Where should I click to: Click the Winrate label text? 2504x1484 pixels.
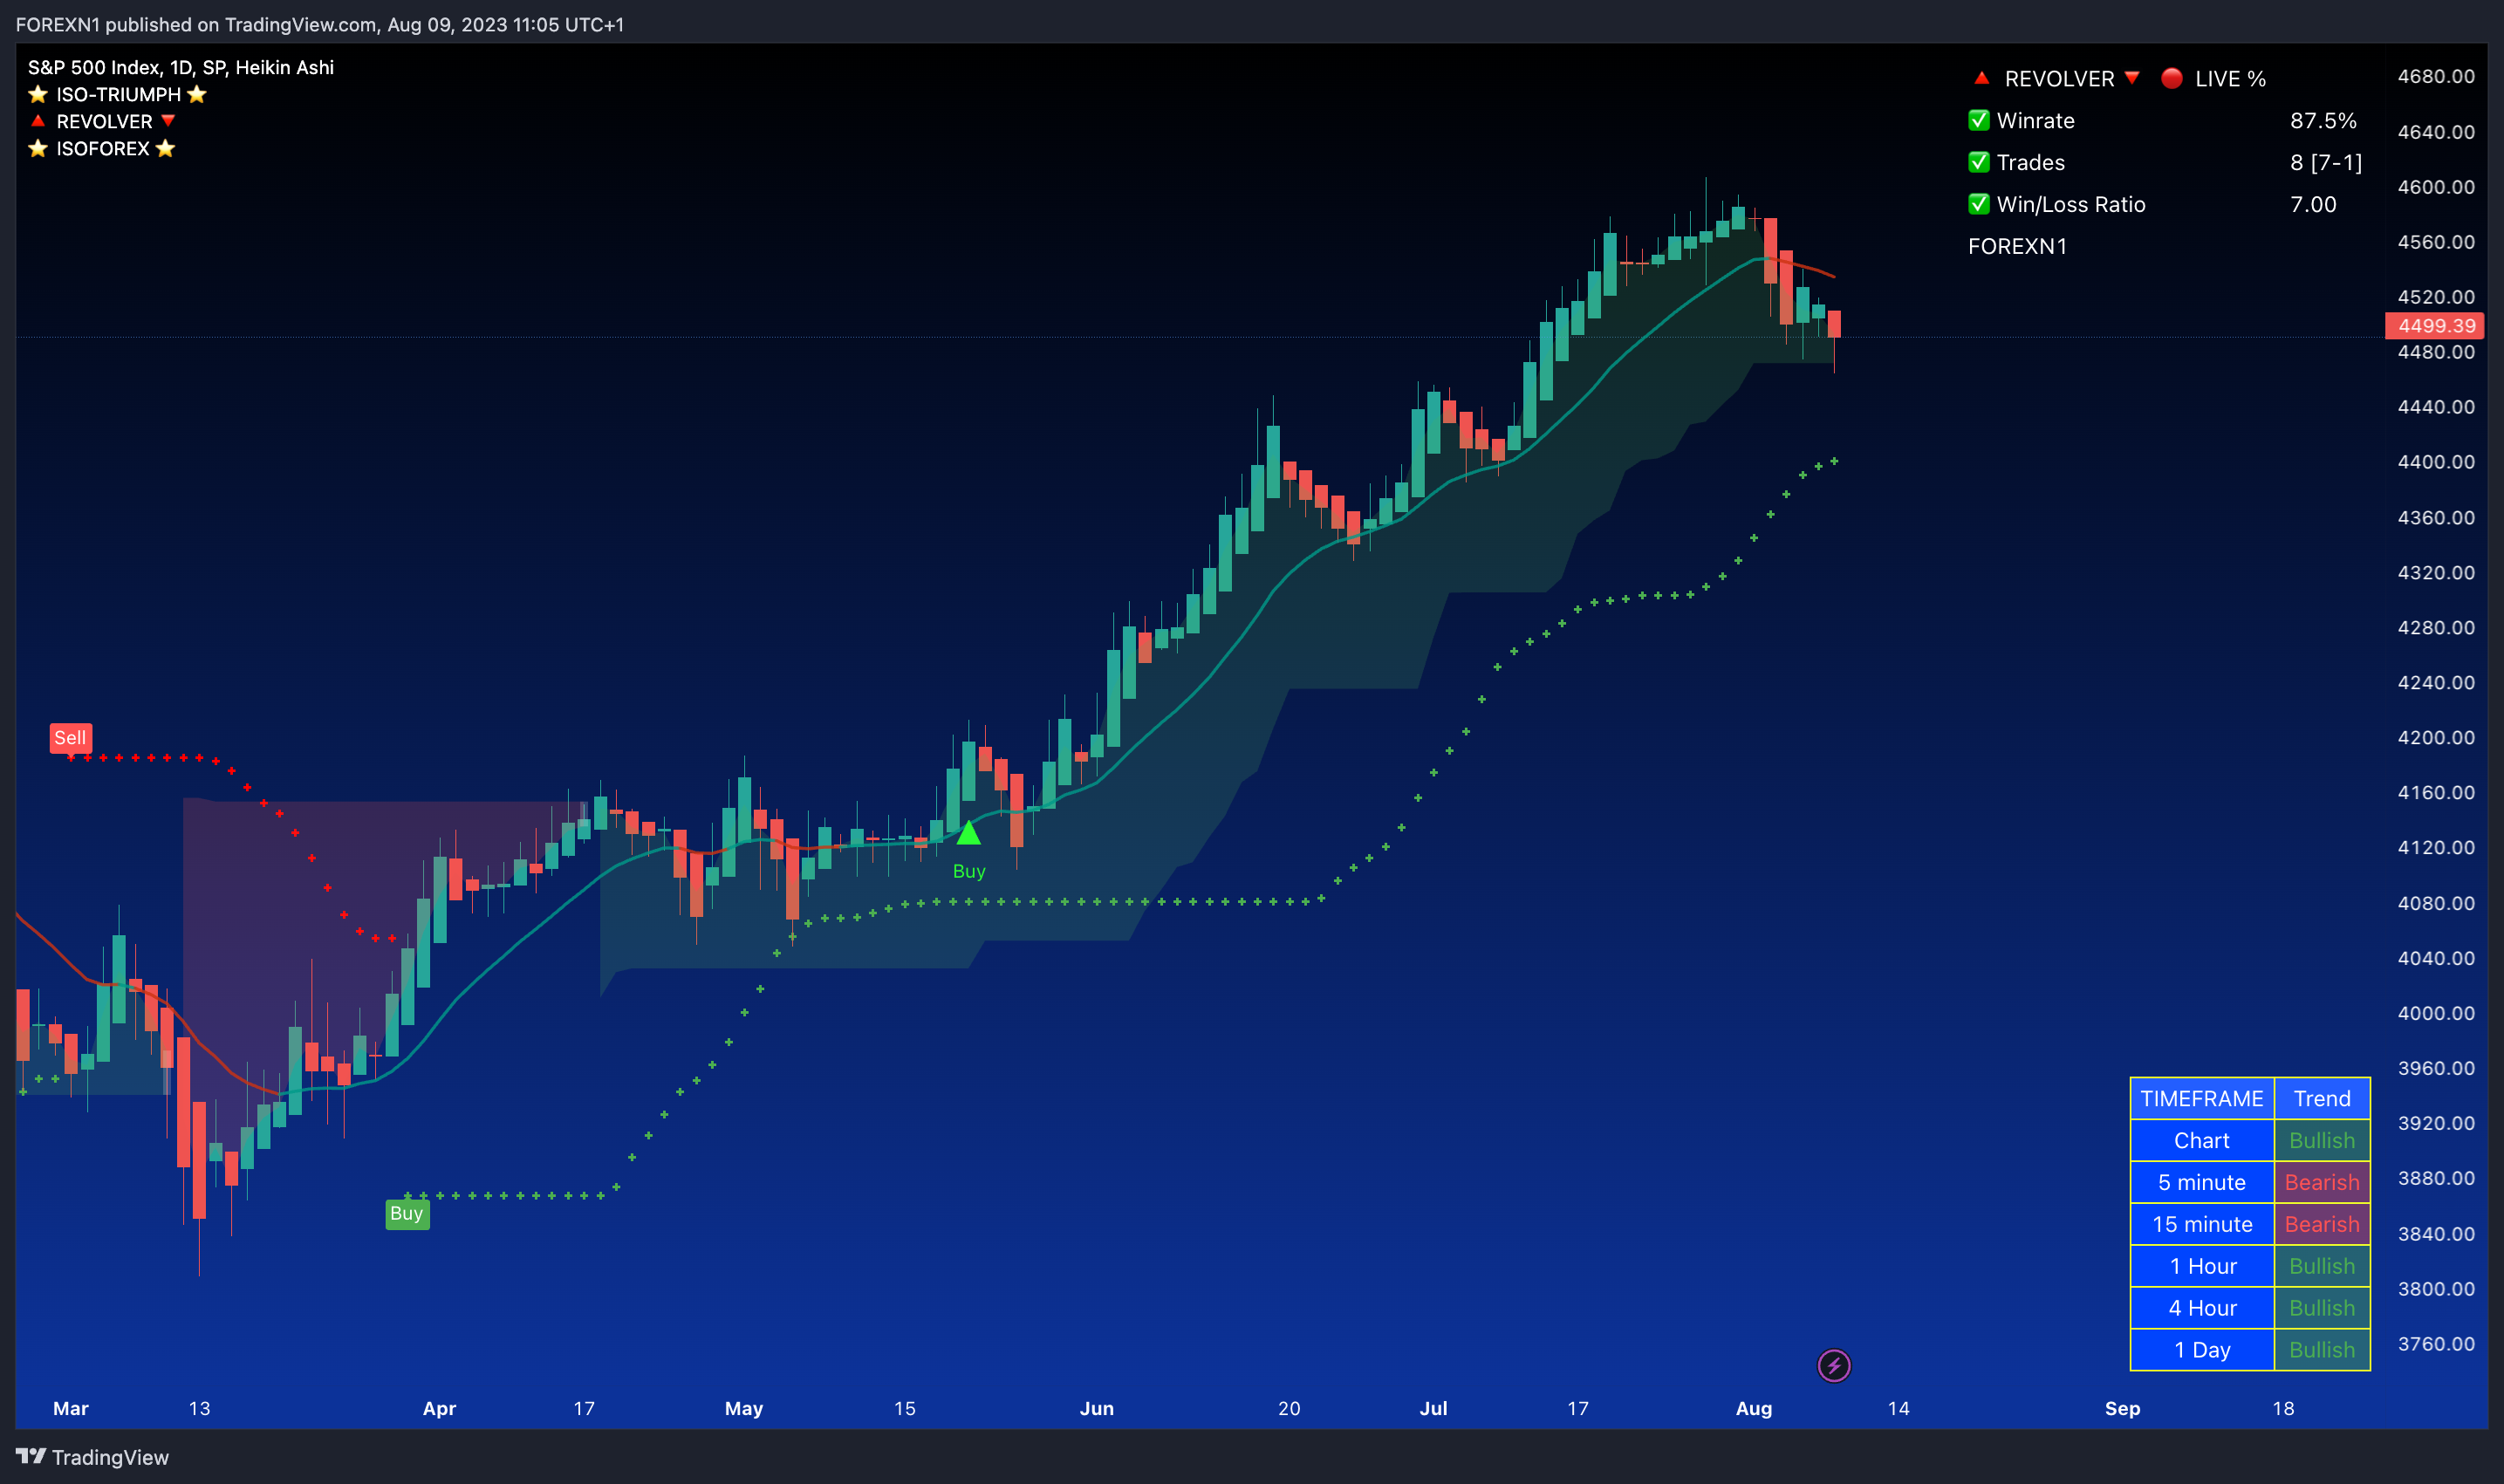pos(2035,120)
